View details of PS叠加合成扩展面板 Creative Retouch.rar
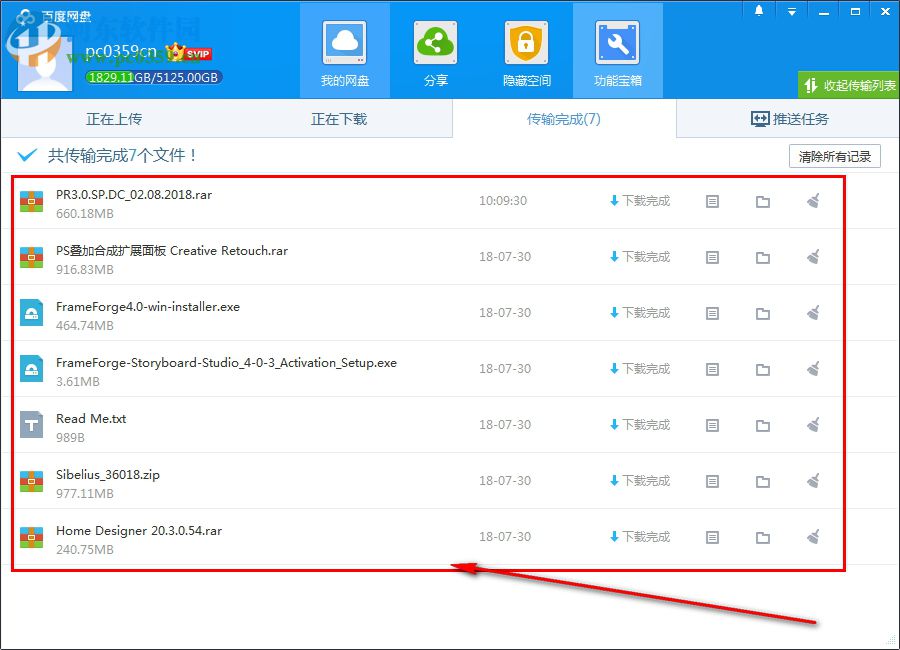The width and height of the screenshot is (900, 650). (712, 257)
